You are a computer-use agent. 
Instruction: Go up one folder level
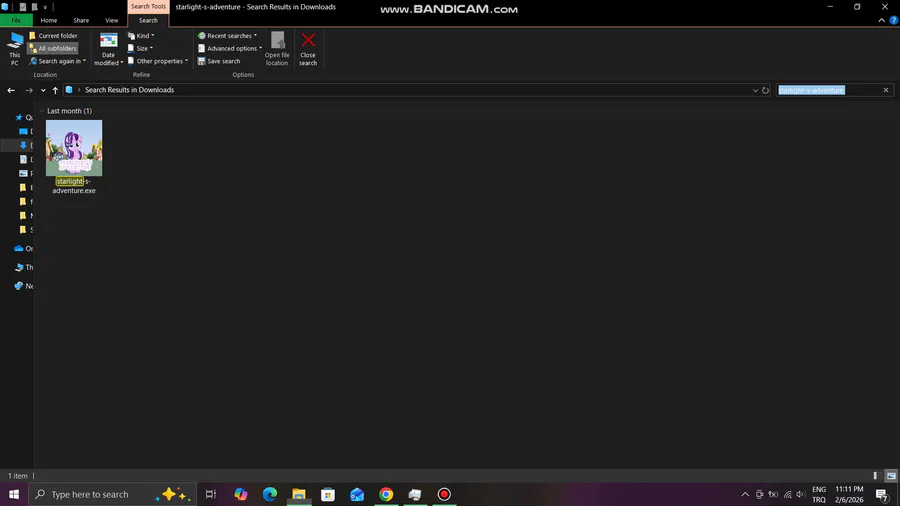click(x=55, y=90)
